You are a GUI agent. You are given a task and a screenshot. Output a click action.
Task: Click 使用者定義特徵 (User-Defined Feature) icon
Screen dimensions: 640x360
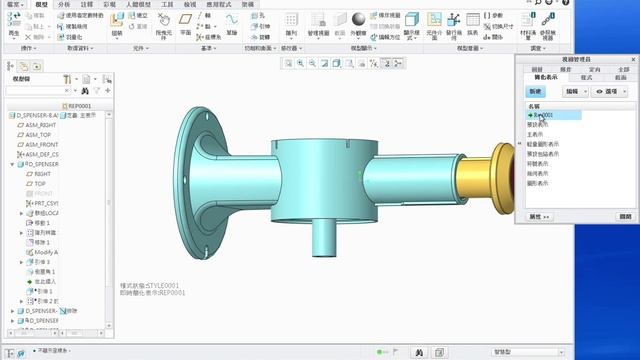[61, 16]
